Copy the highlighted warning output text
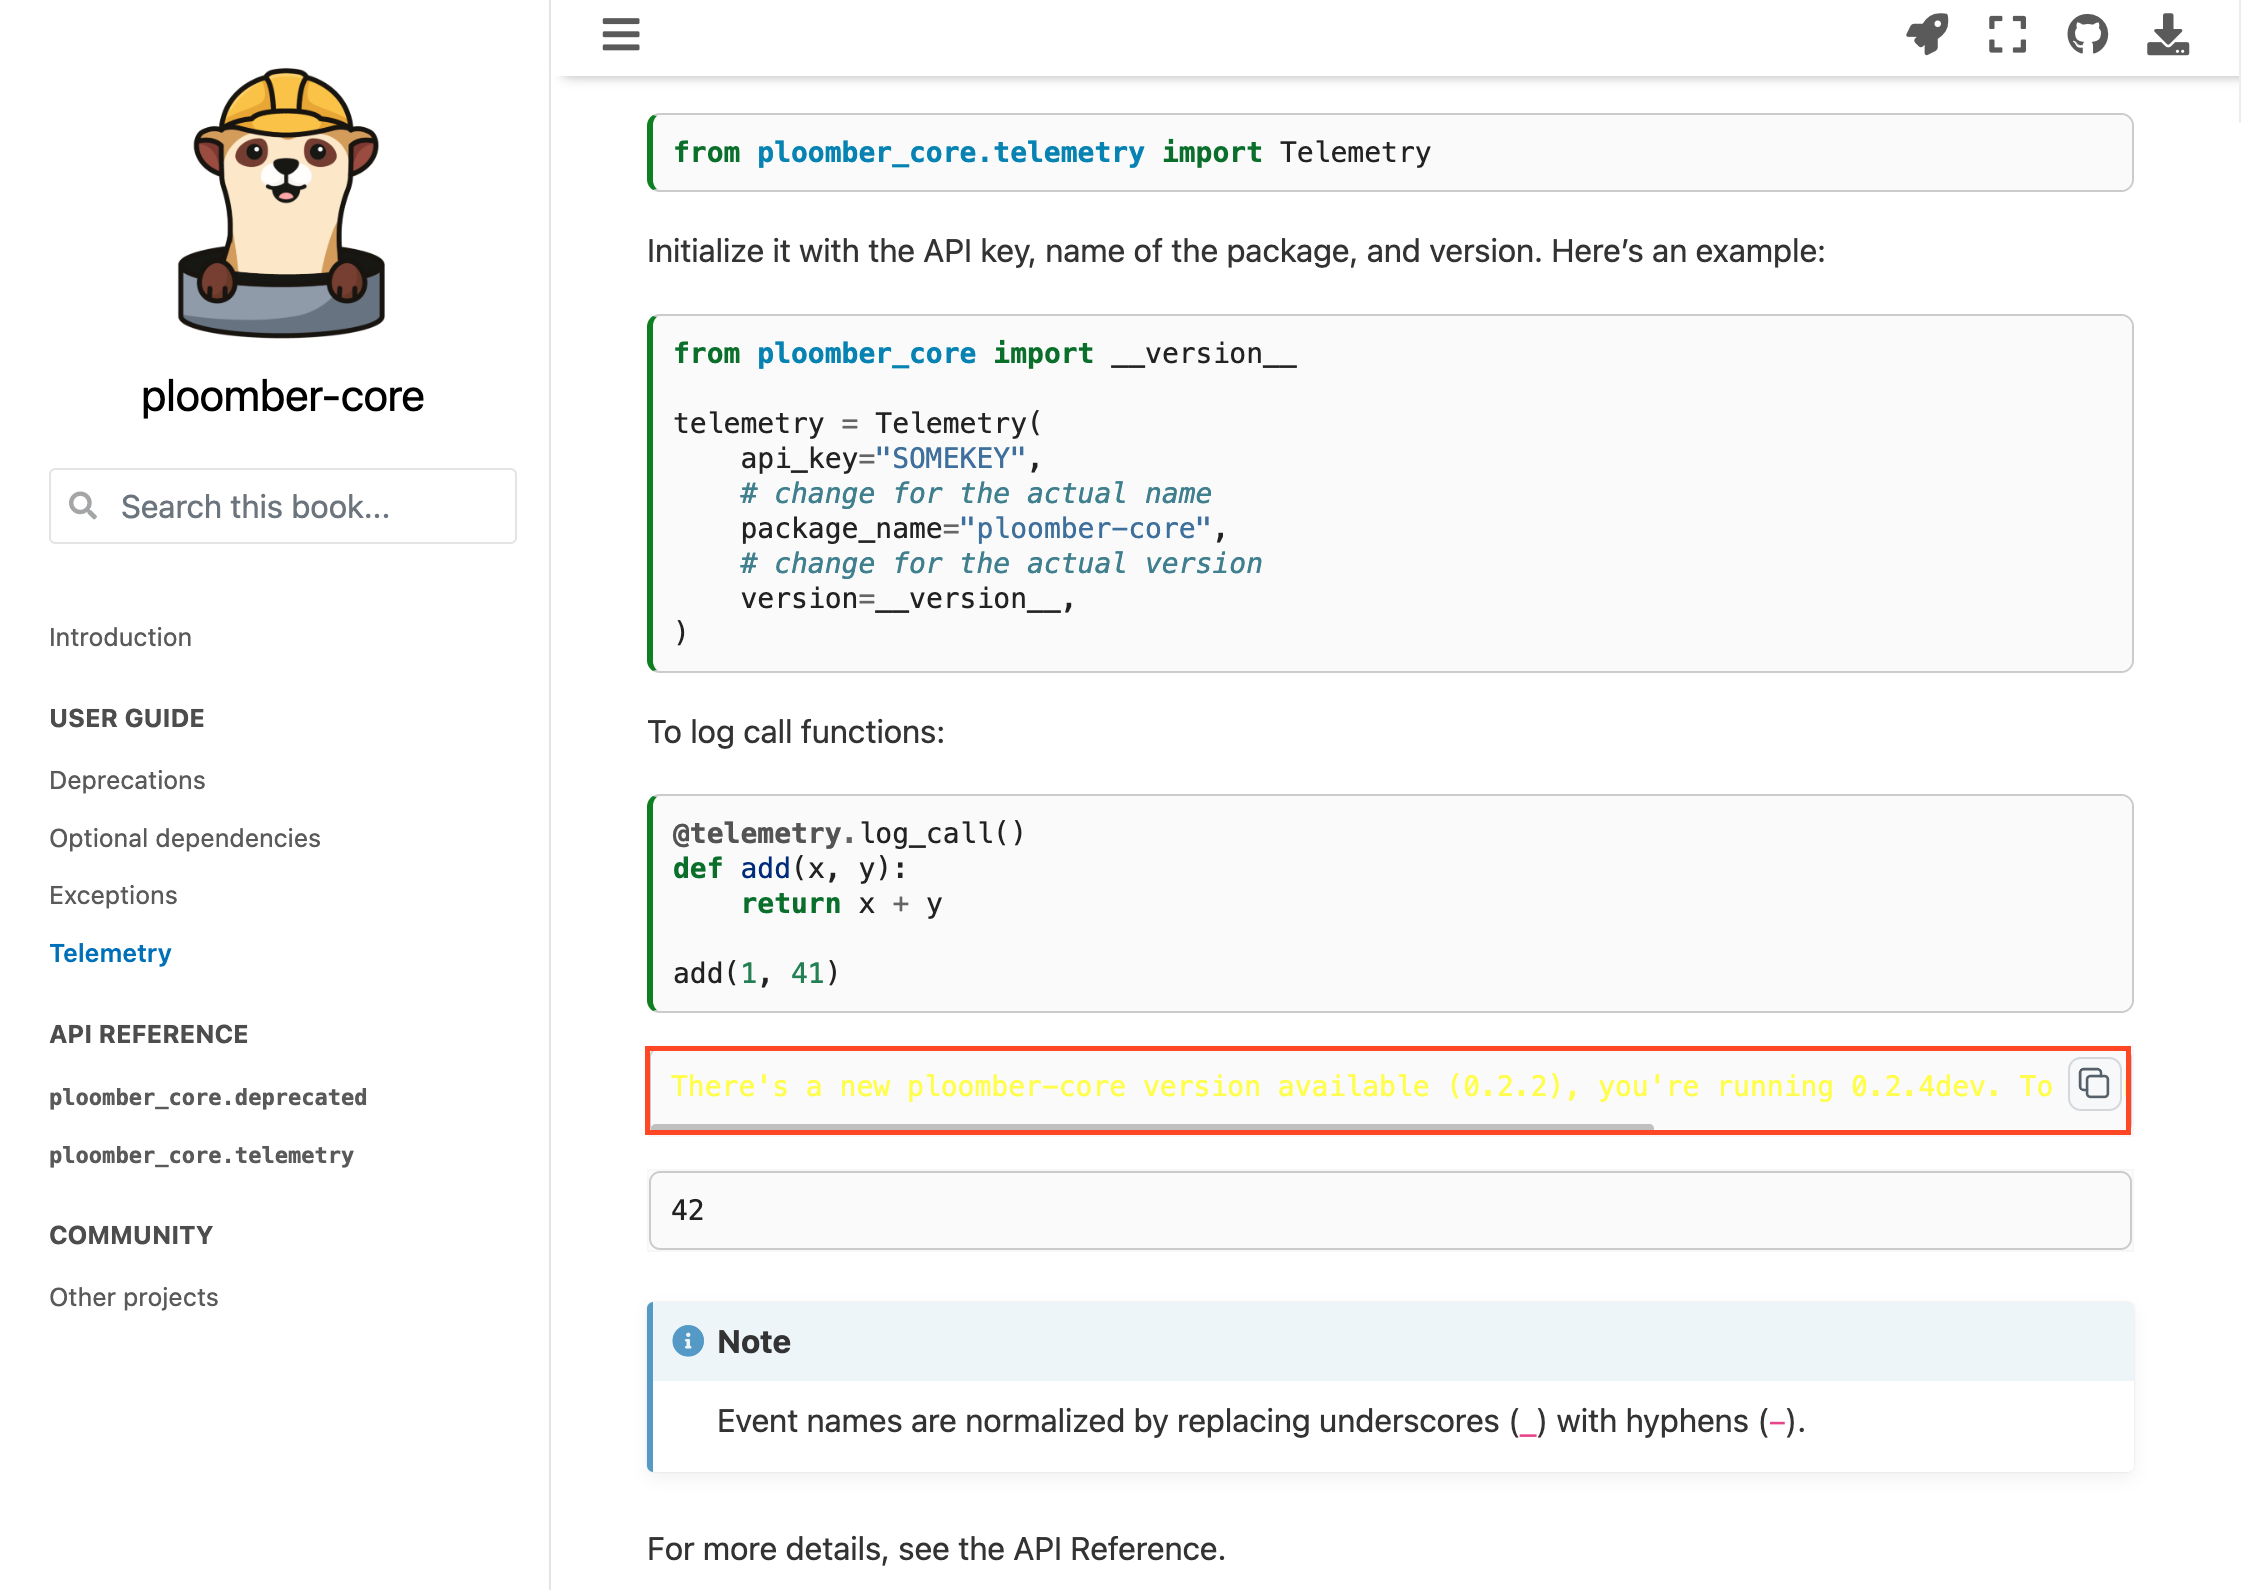2262x1590 pixels. coord(2094,1084)
